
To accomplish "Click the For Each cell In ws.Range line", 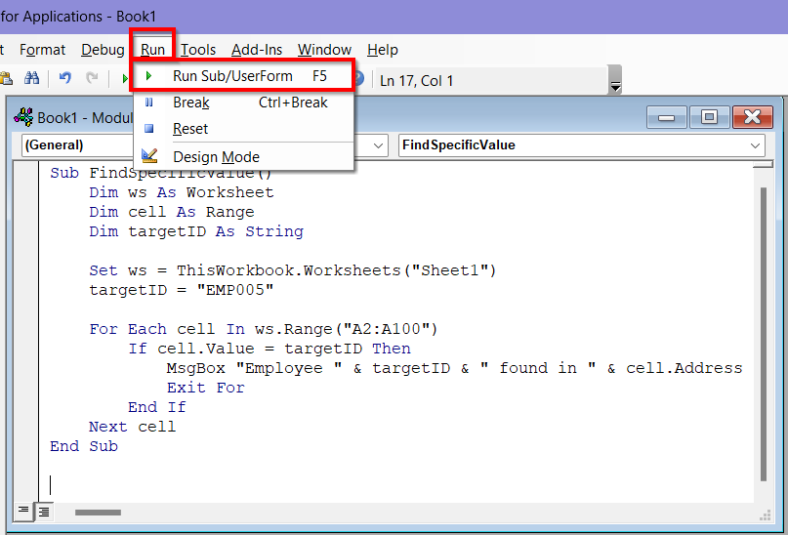I will coord(263,330).
